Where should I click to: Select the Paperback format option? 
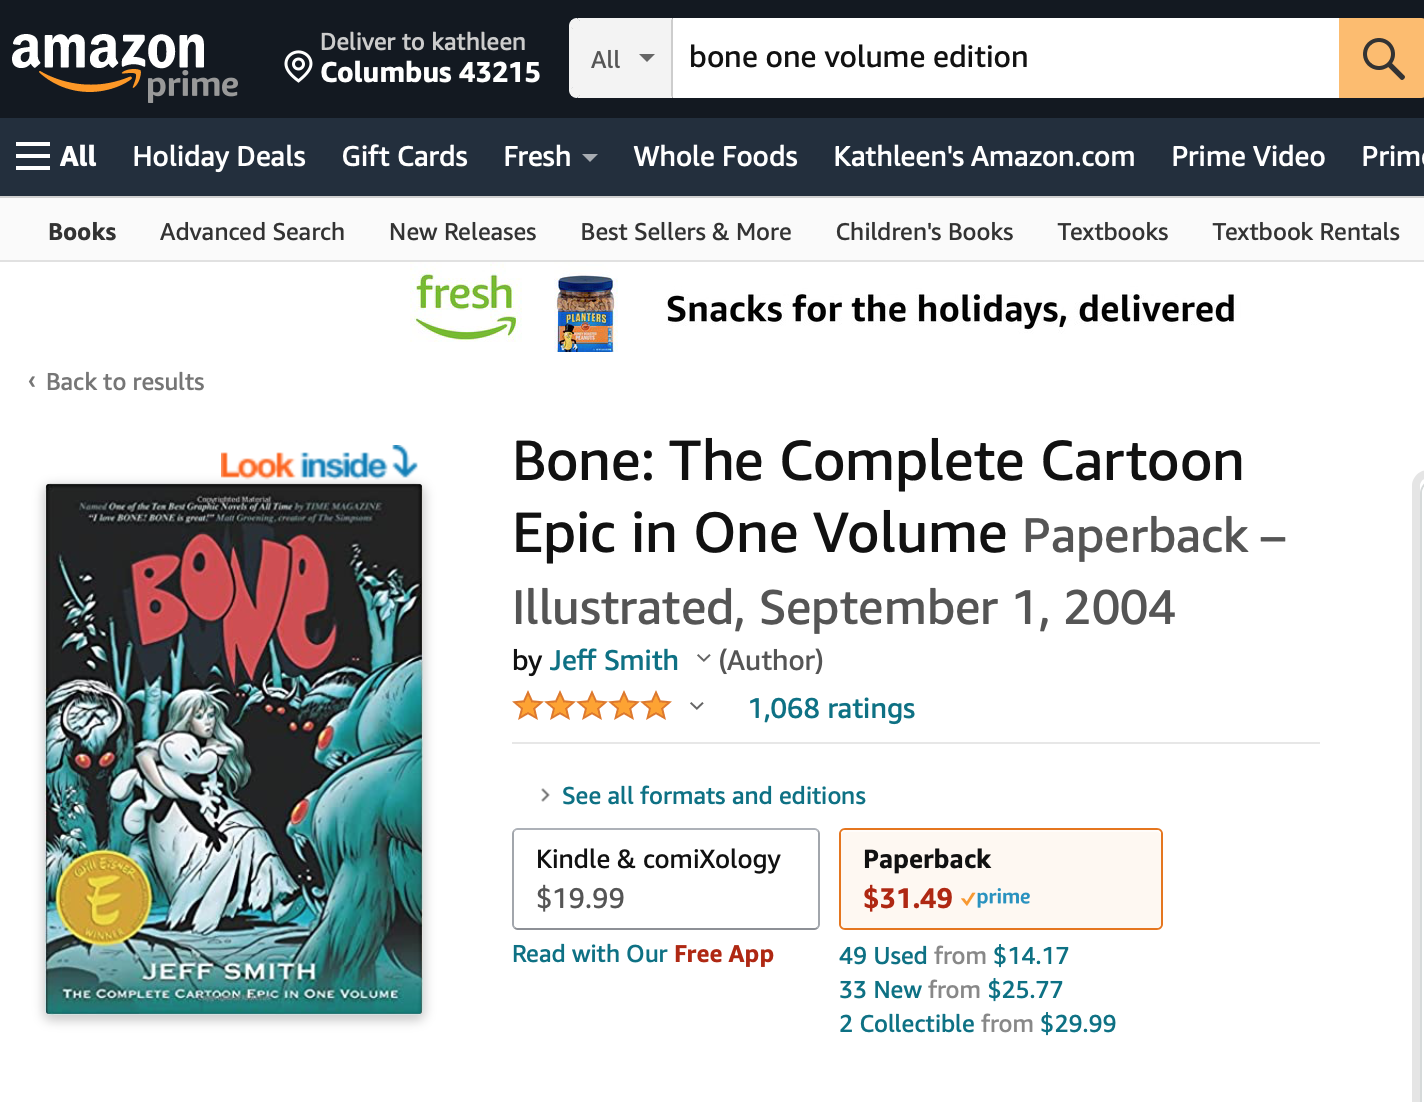(x=999, y=878)
